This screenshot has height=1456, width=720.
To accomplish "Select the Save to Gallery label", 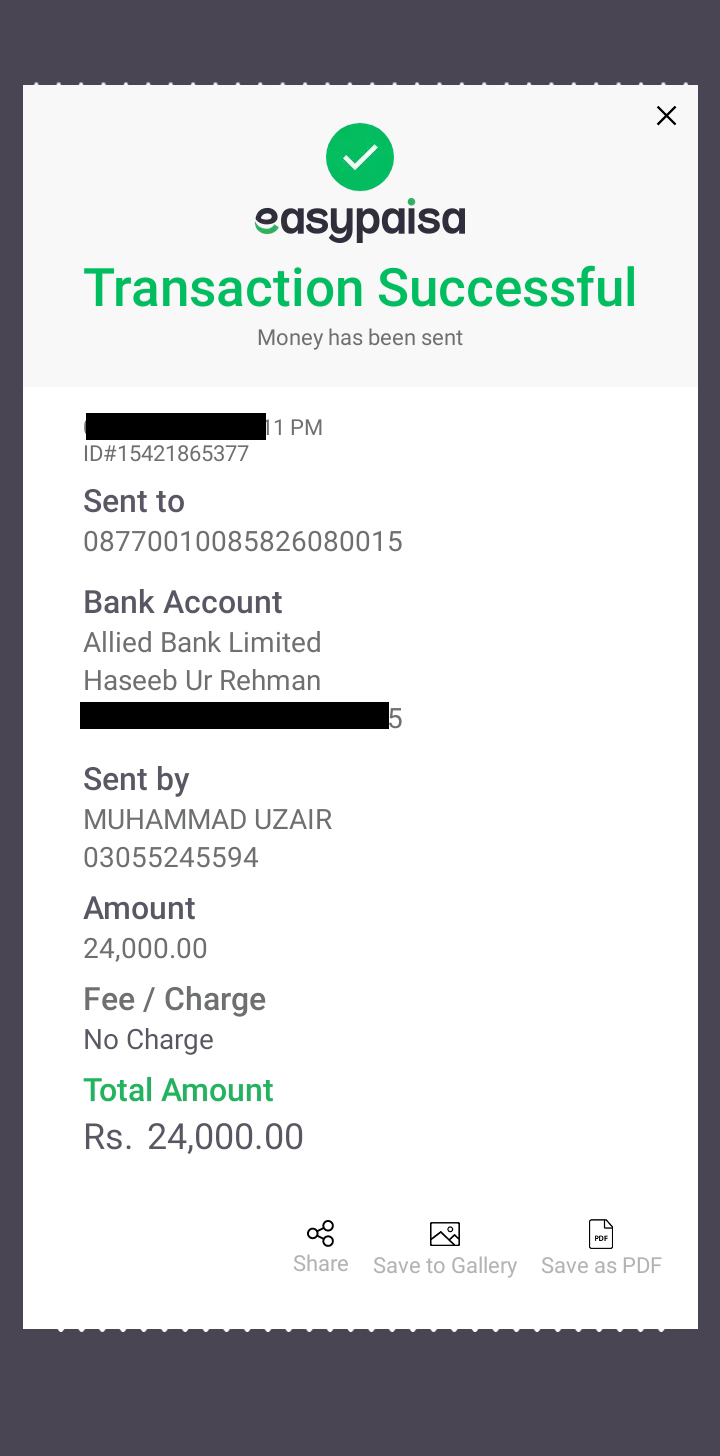I will (445, 1266).
